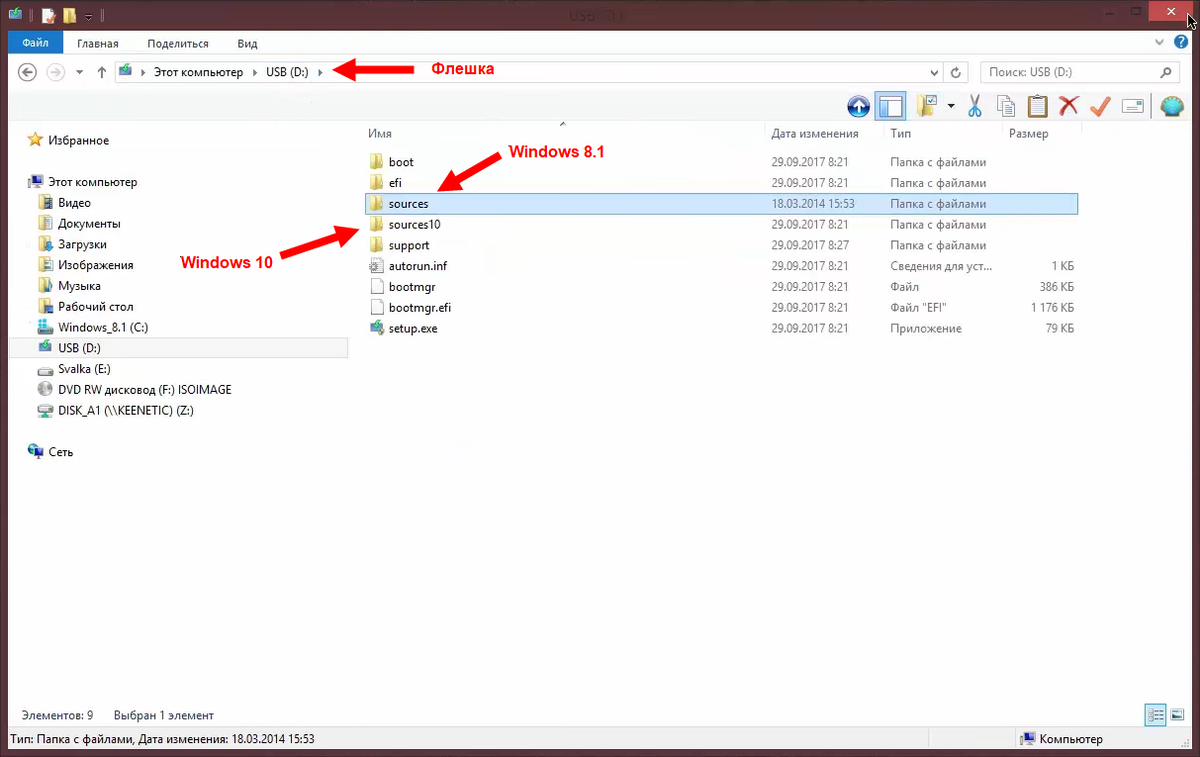Click Сеть in the navigation pane

[61, 452]
